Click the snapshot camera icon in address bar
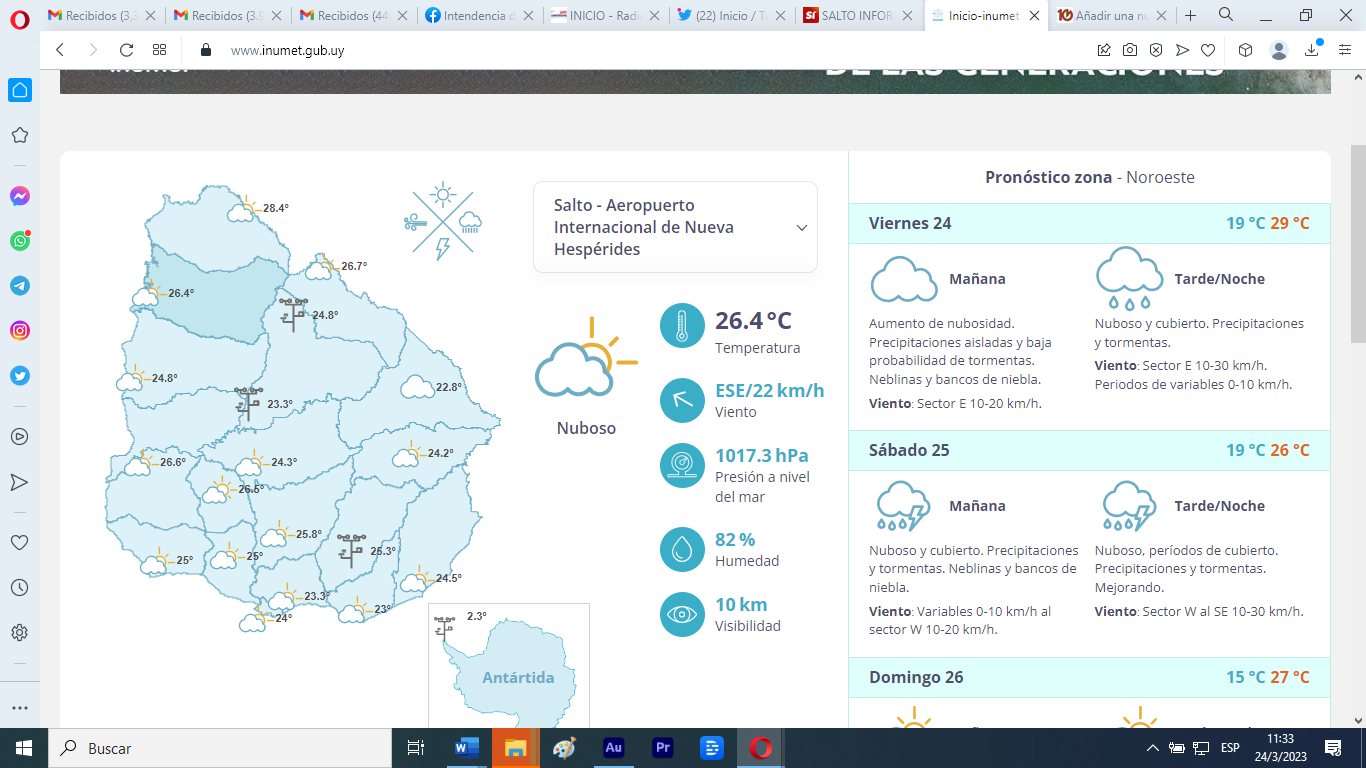 click(1129, 50)
